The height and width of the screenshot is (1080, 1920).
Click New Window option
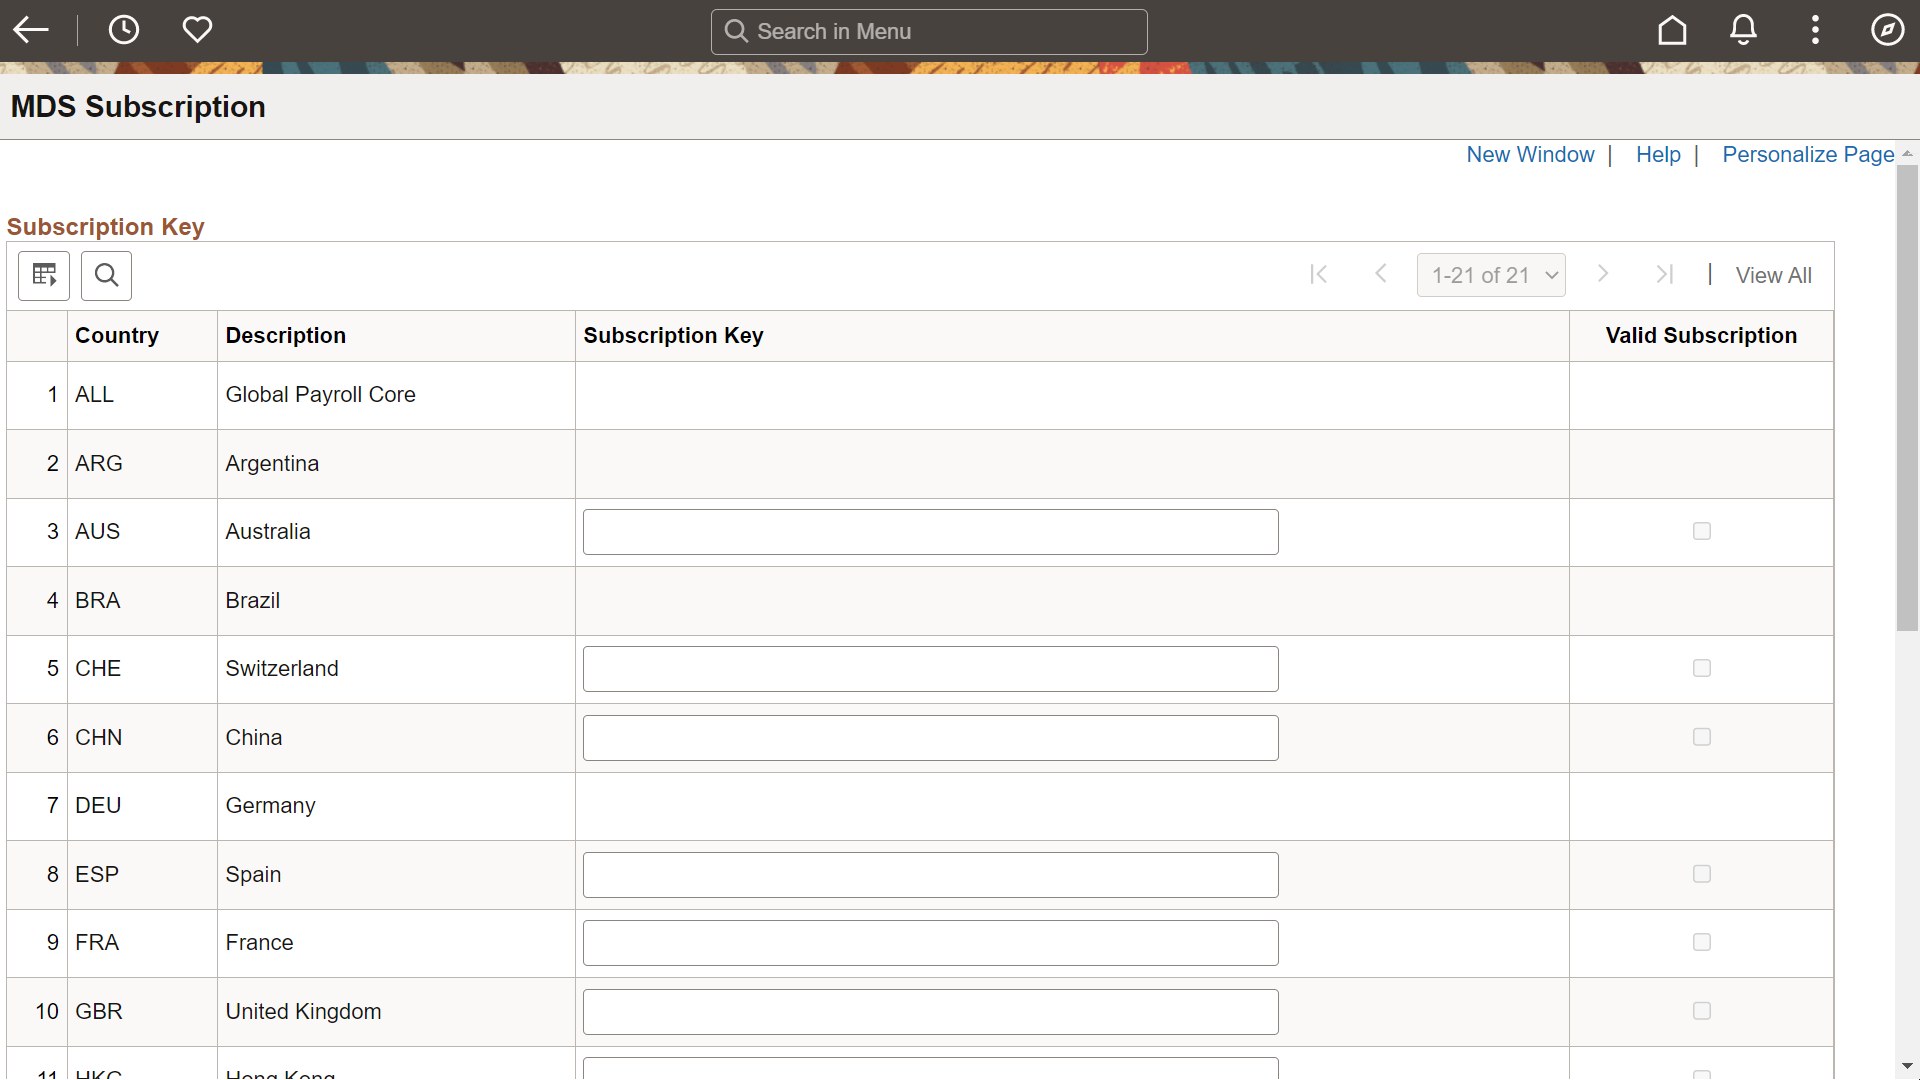coord(1530,154)
